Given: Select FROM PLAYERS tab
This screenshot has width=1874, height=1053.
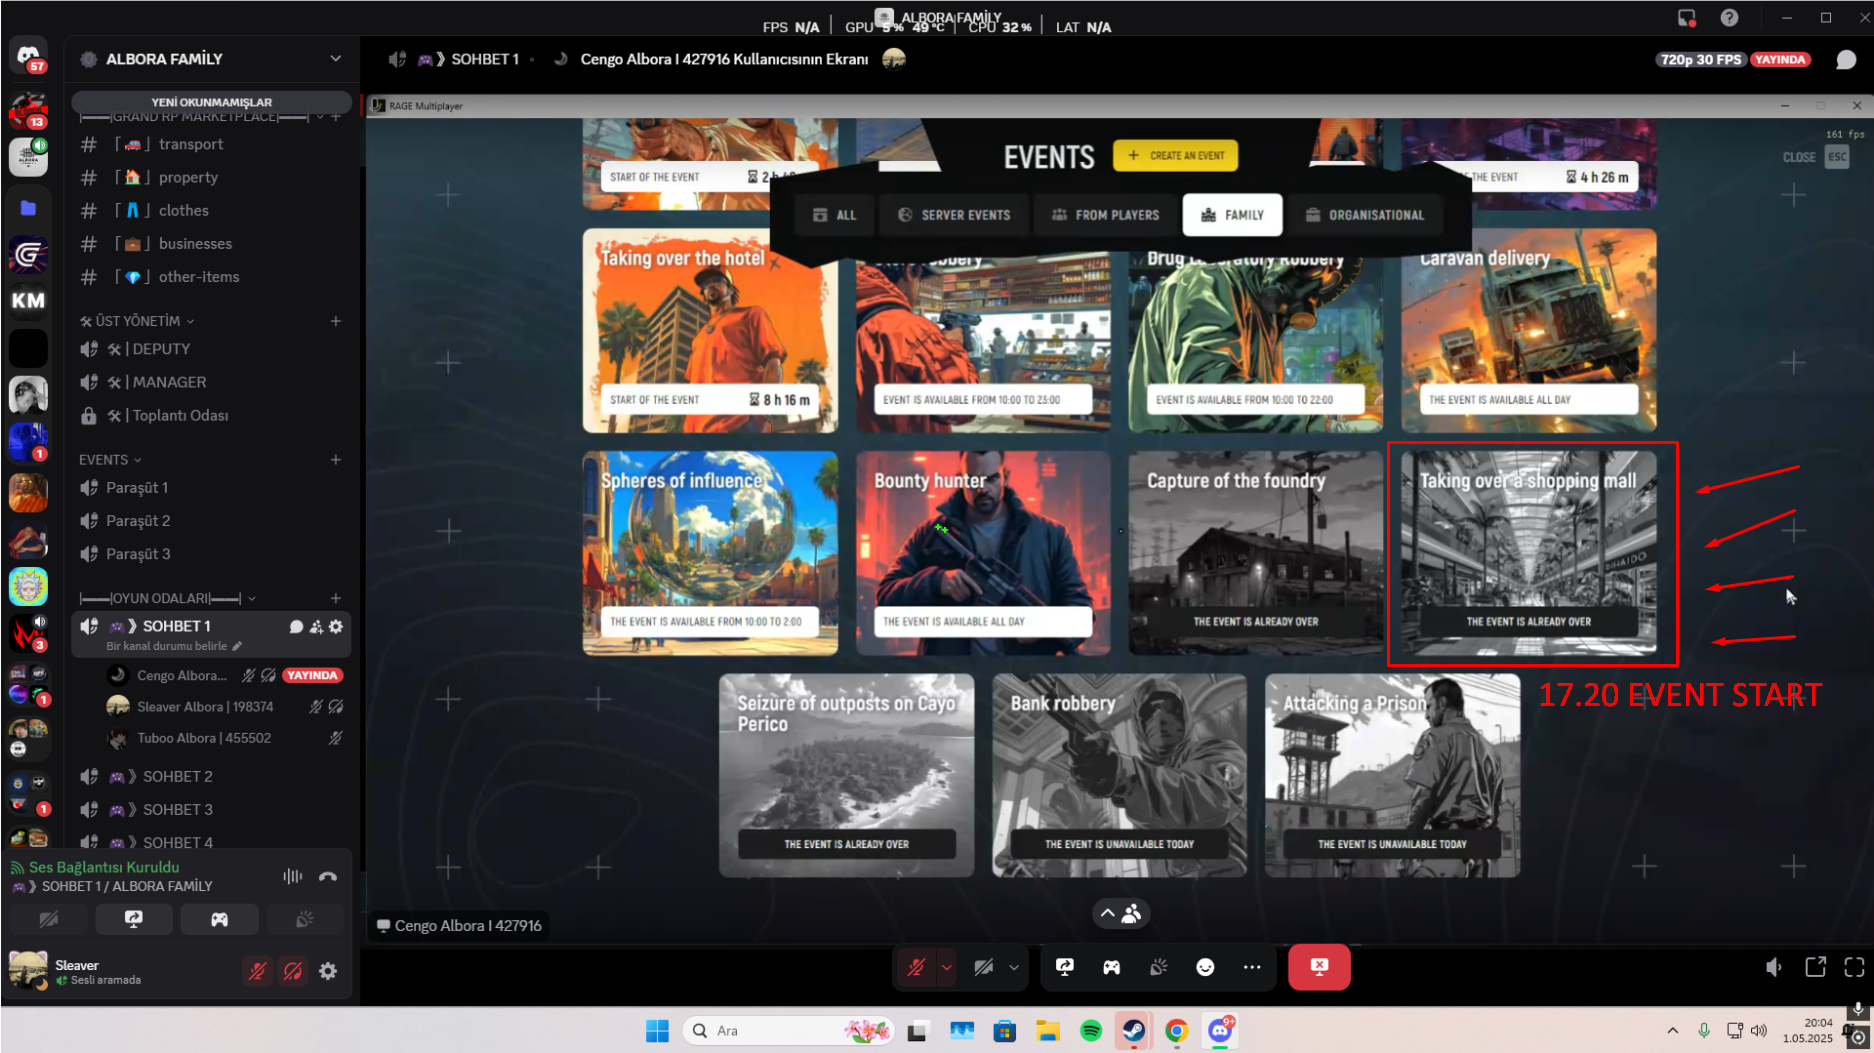Looking at the screenshot, I should point(1105,215).
